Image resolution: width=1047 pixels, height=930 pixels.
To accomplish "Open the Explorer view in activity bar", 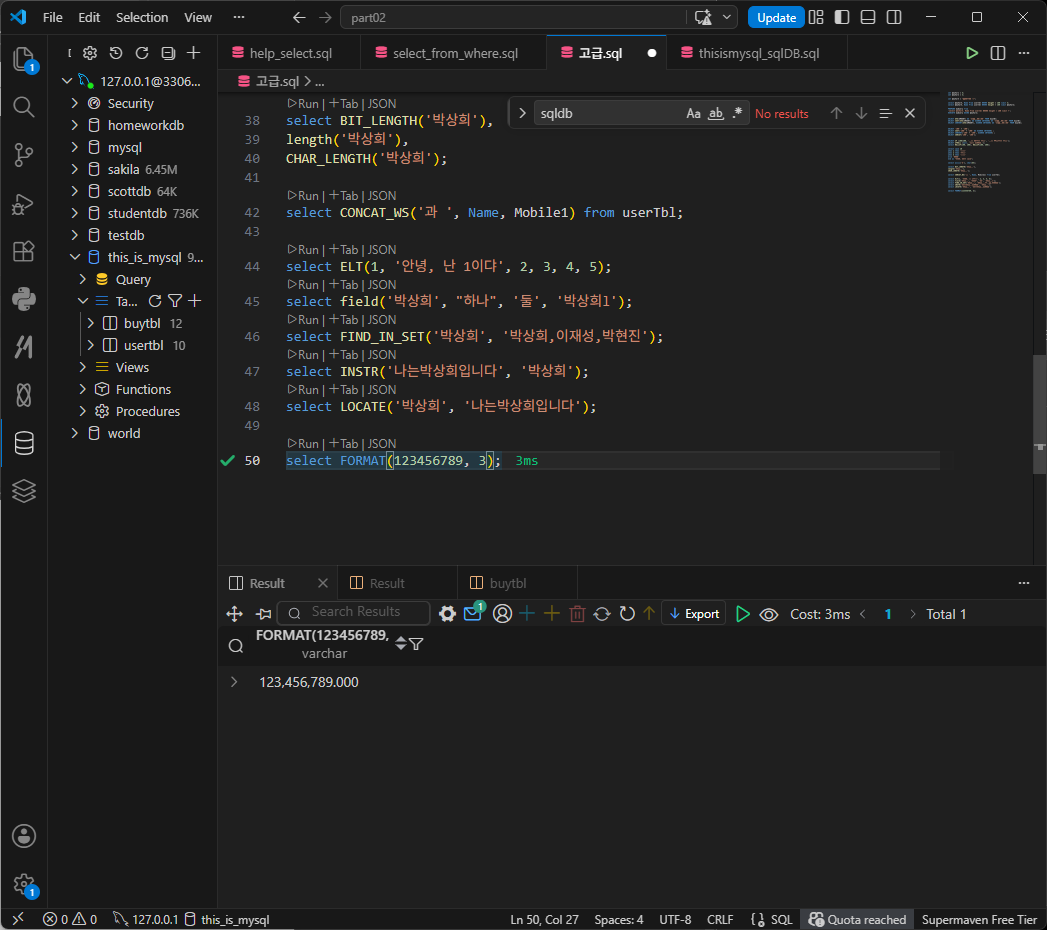I will (24, 59).
